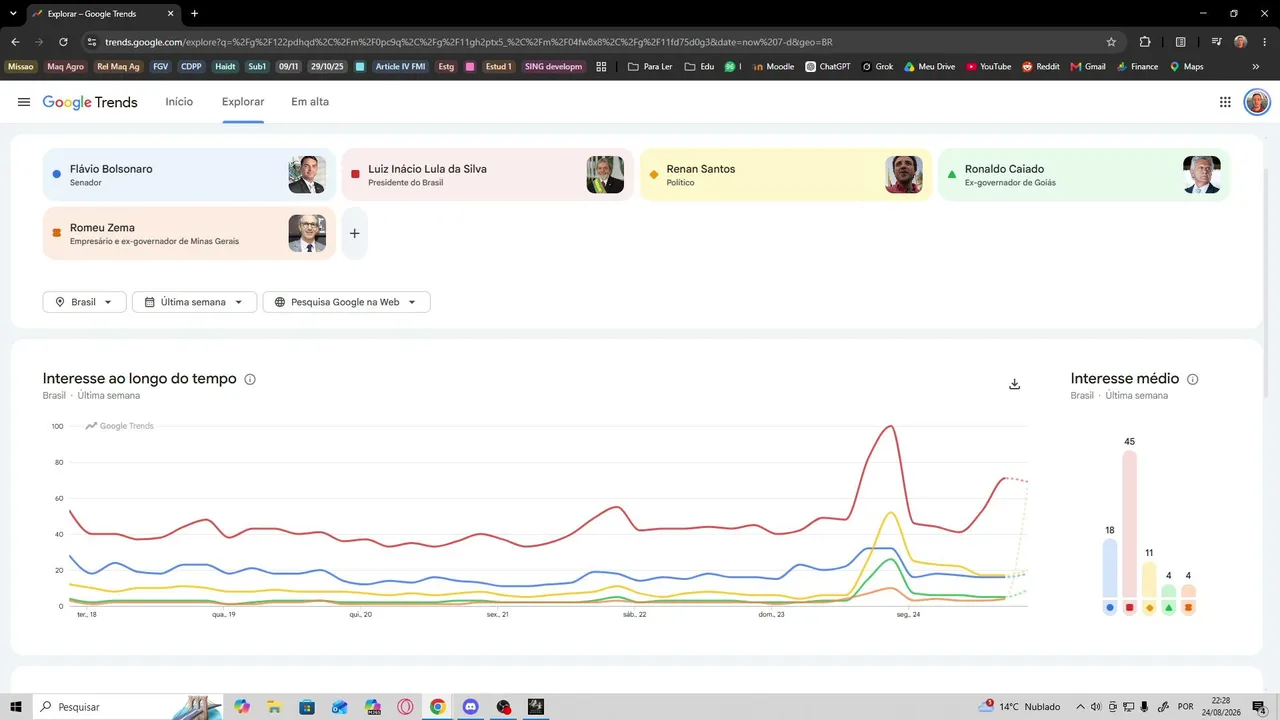The height and width of the screenshot is (720, 1280).
Task: Open the Moodle bookmark
Action: [x=773, y=67]
